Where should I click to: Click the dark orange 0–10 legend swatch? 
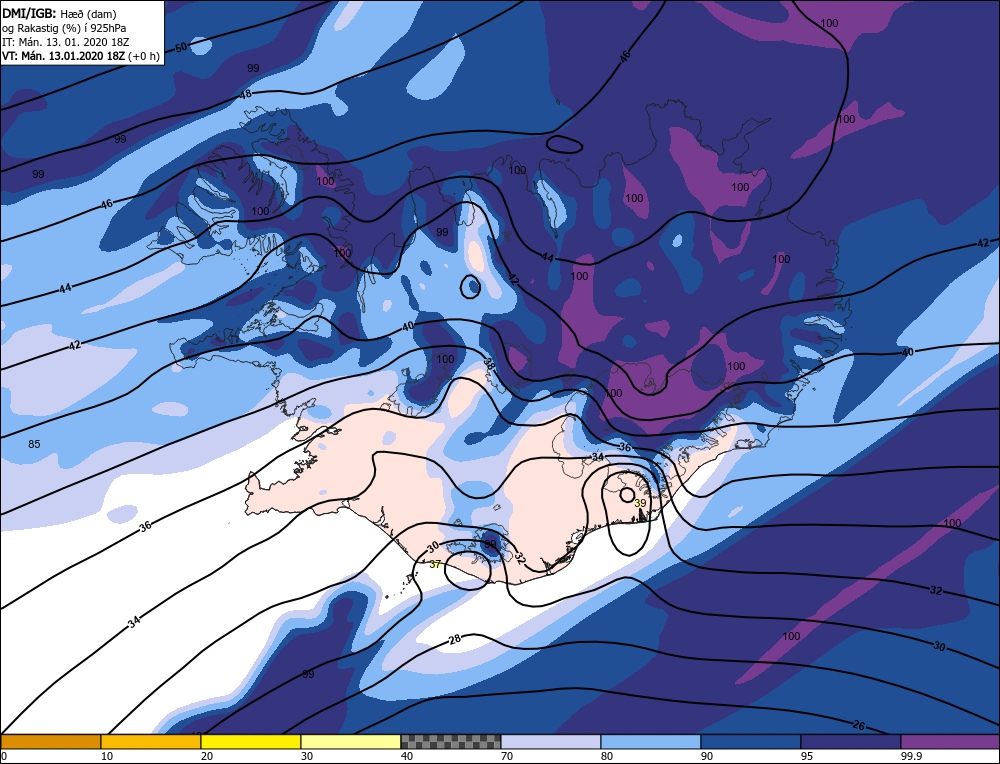51,741
